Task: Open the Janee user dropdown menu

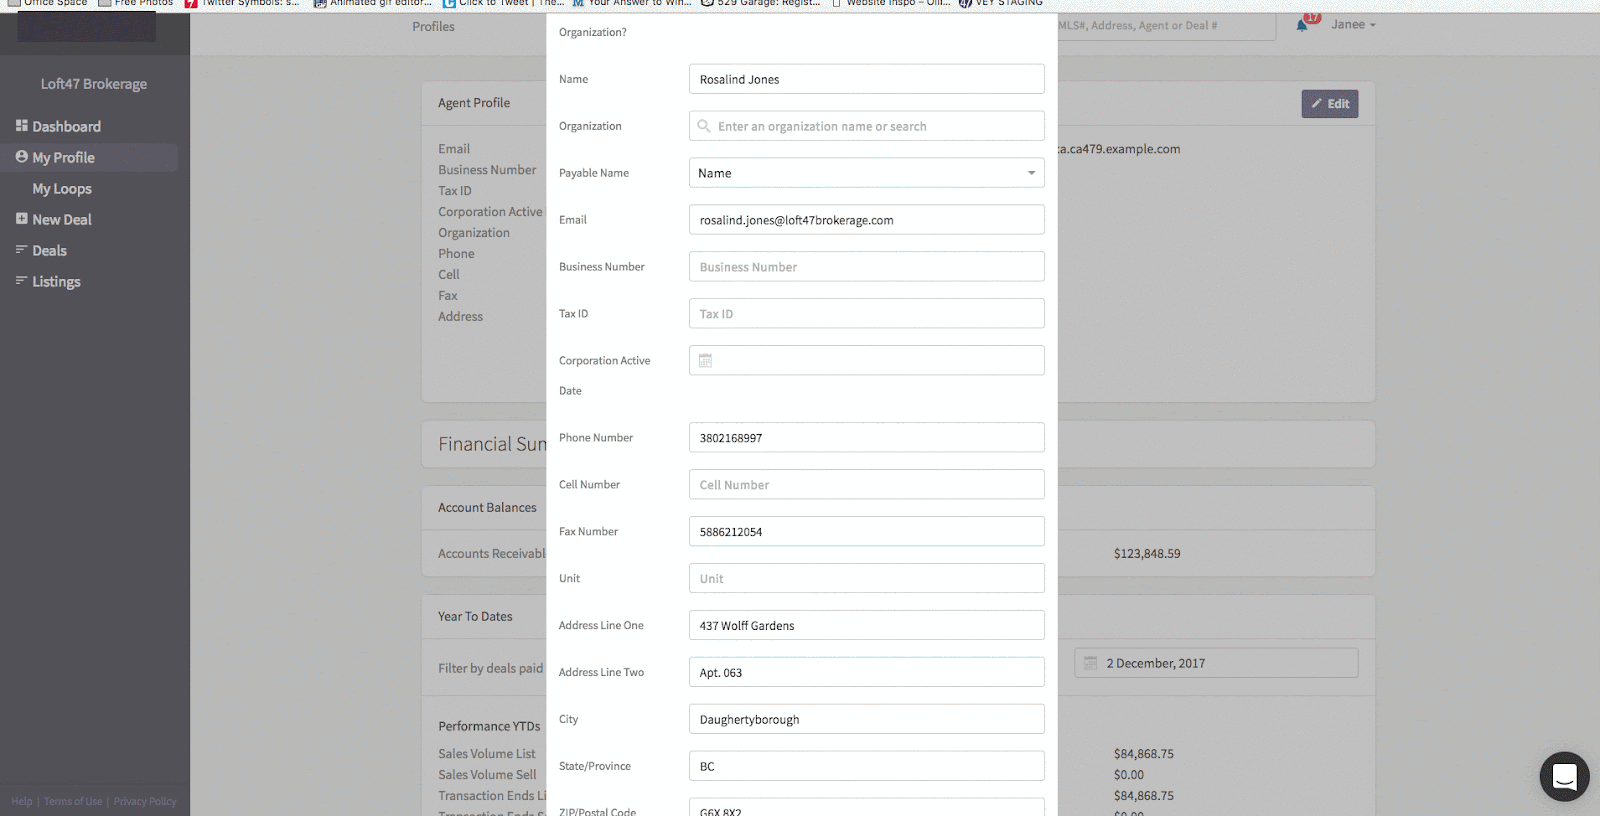Action: click(1353, 25)
